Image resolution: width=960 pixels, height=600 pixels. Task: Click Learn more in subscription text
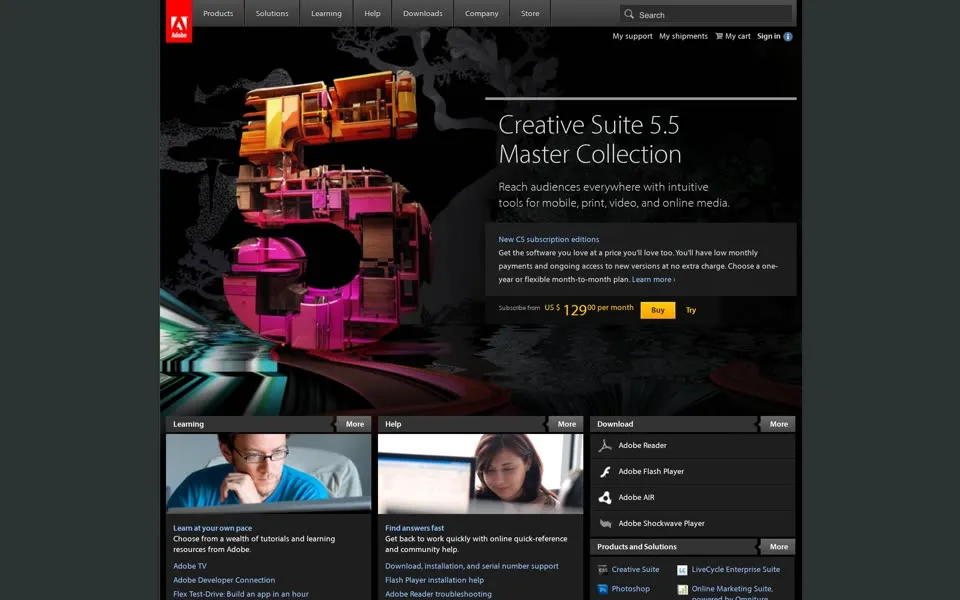tap(653, 279)
